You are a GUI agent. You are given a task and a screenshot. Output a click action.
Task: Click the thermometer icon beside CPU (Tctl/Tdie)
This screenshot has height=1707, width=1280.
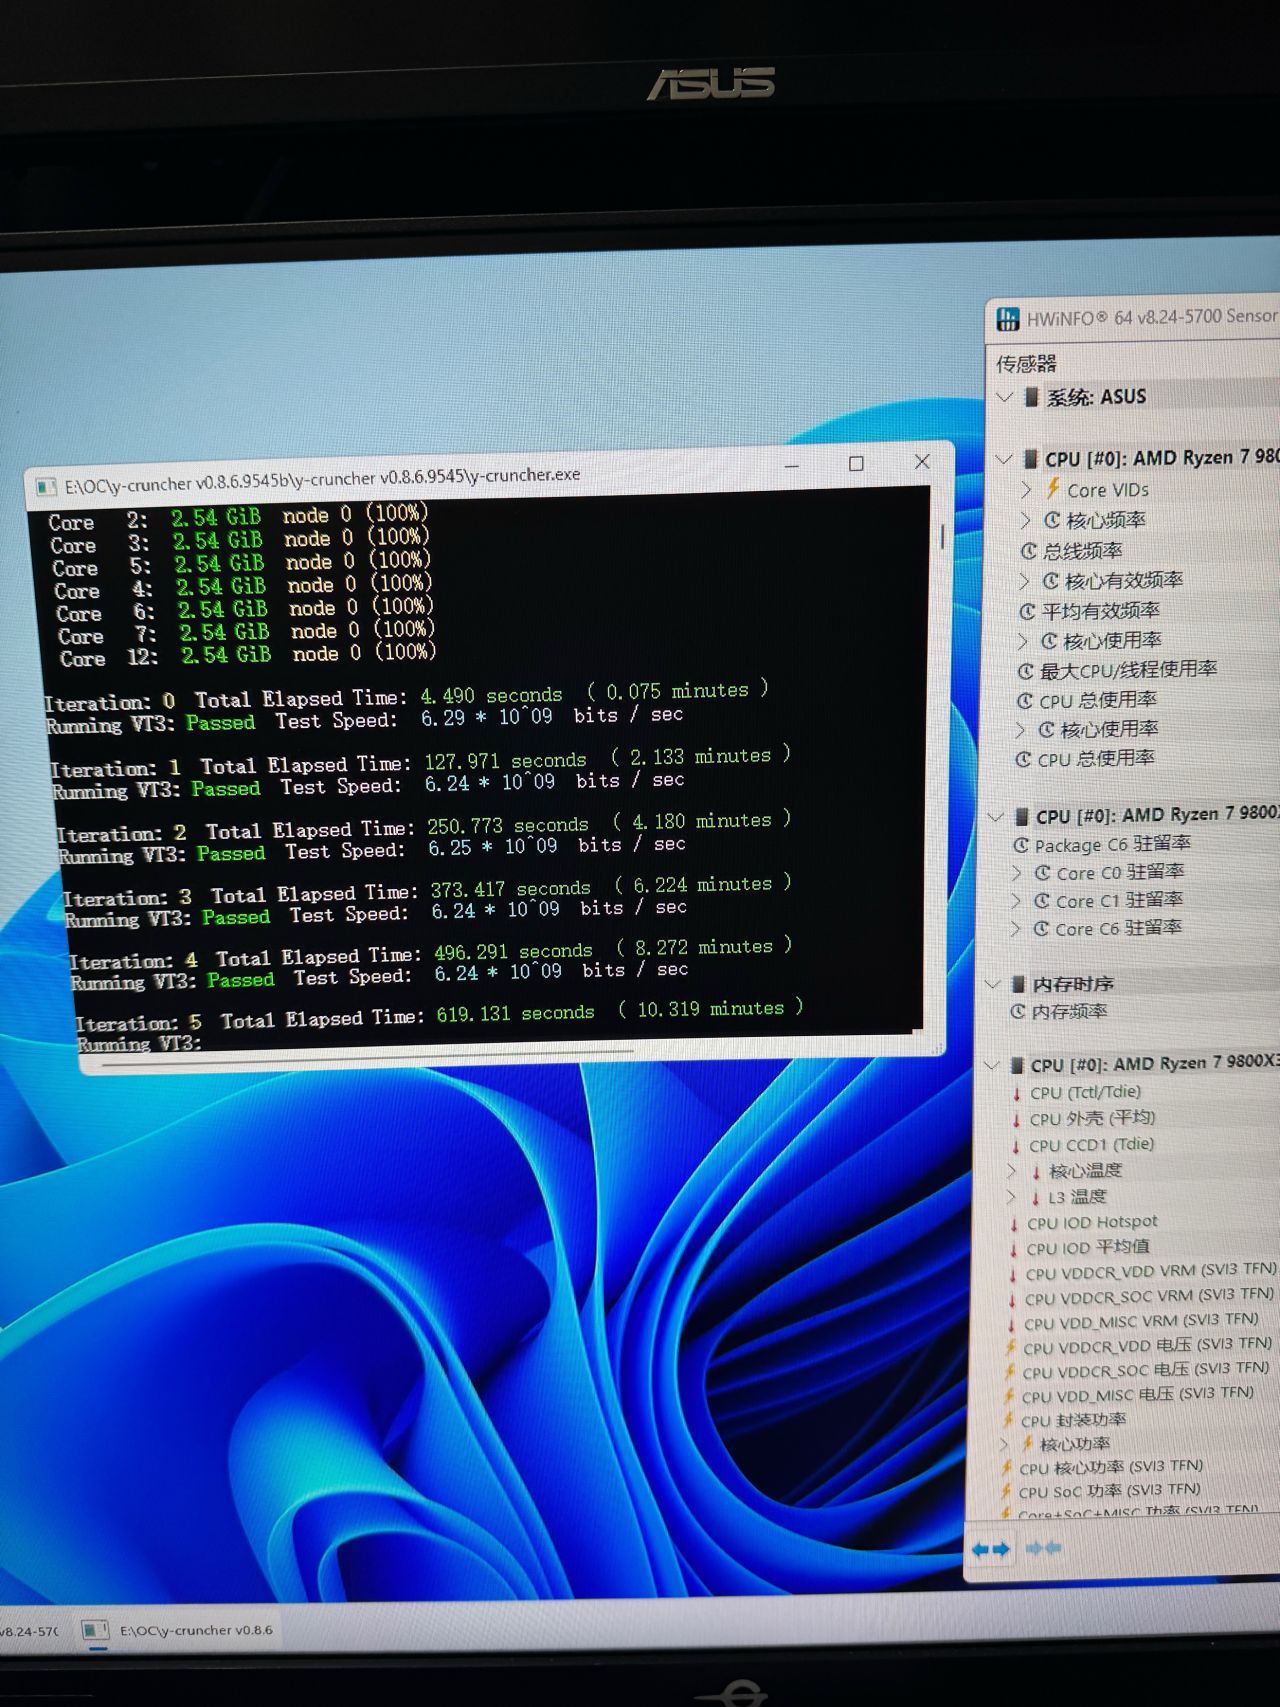tap(1017, 1093)
